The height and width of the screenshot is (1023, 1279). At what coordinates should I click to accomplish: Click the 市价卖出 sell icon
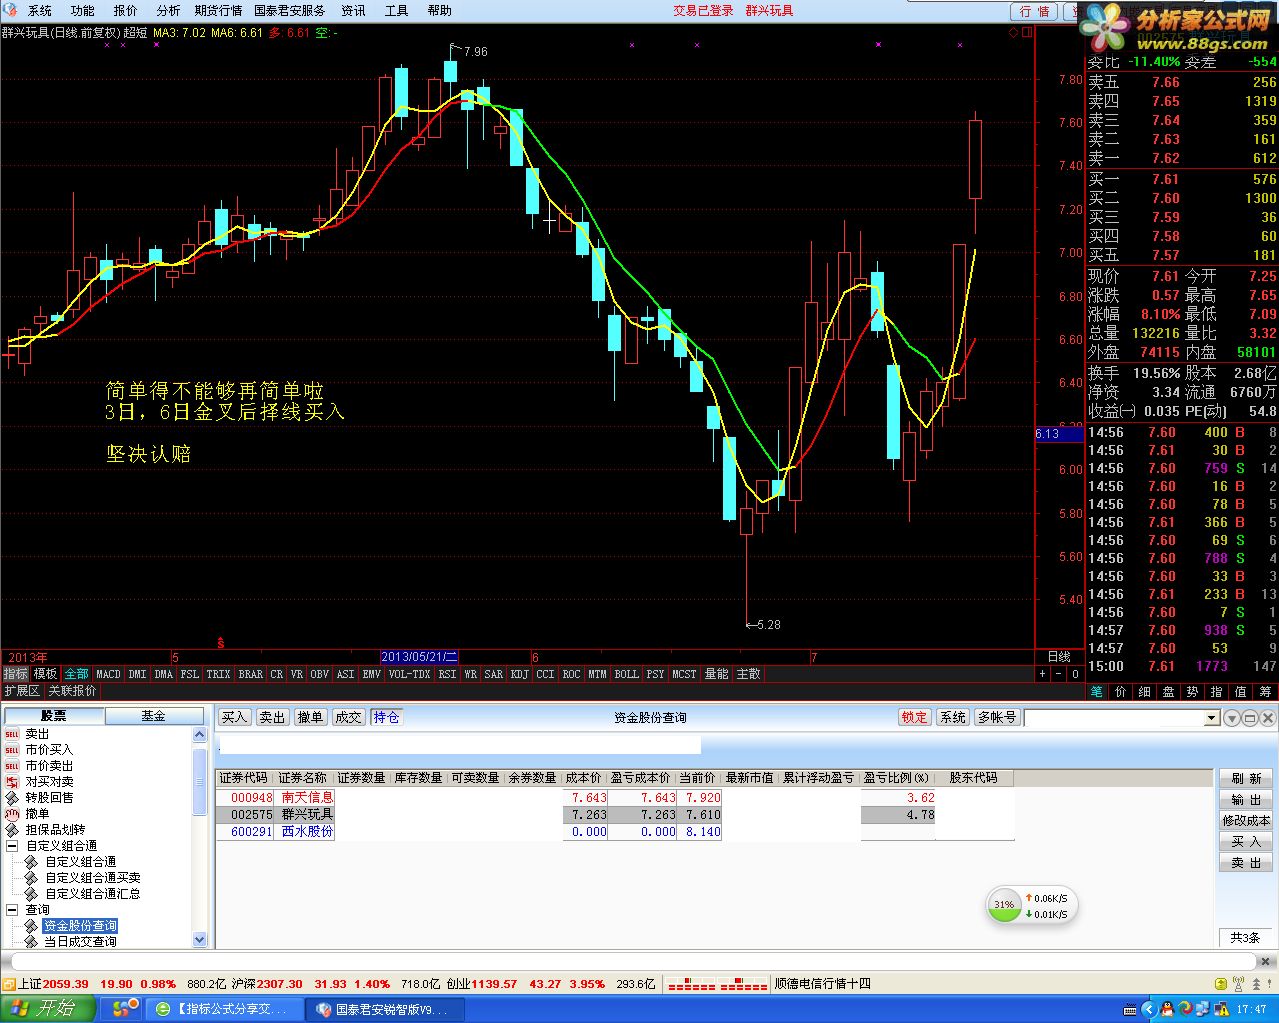coord(12,766)
